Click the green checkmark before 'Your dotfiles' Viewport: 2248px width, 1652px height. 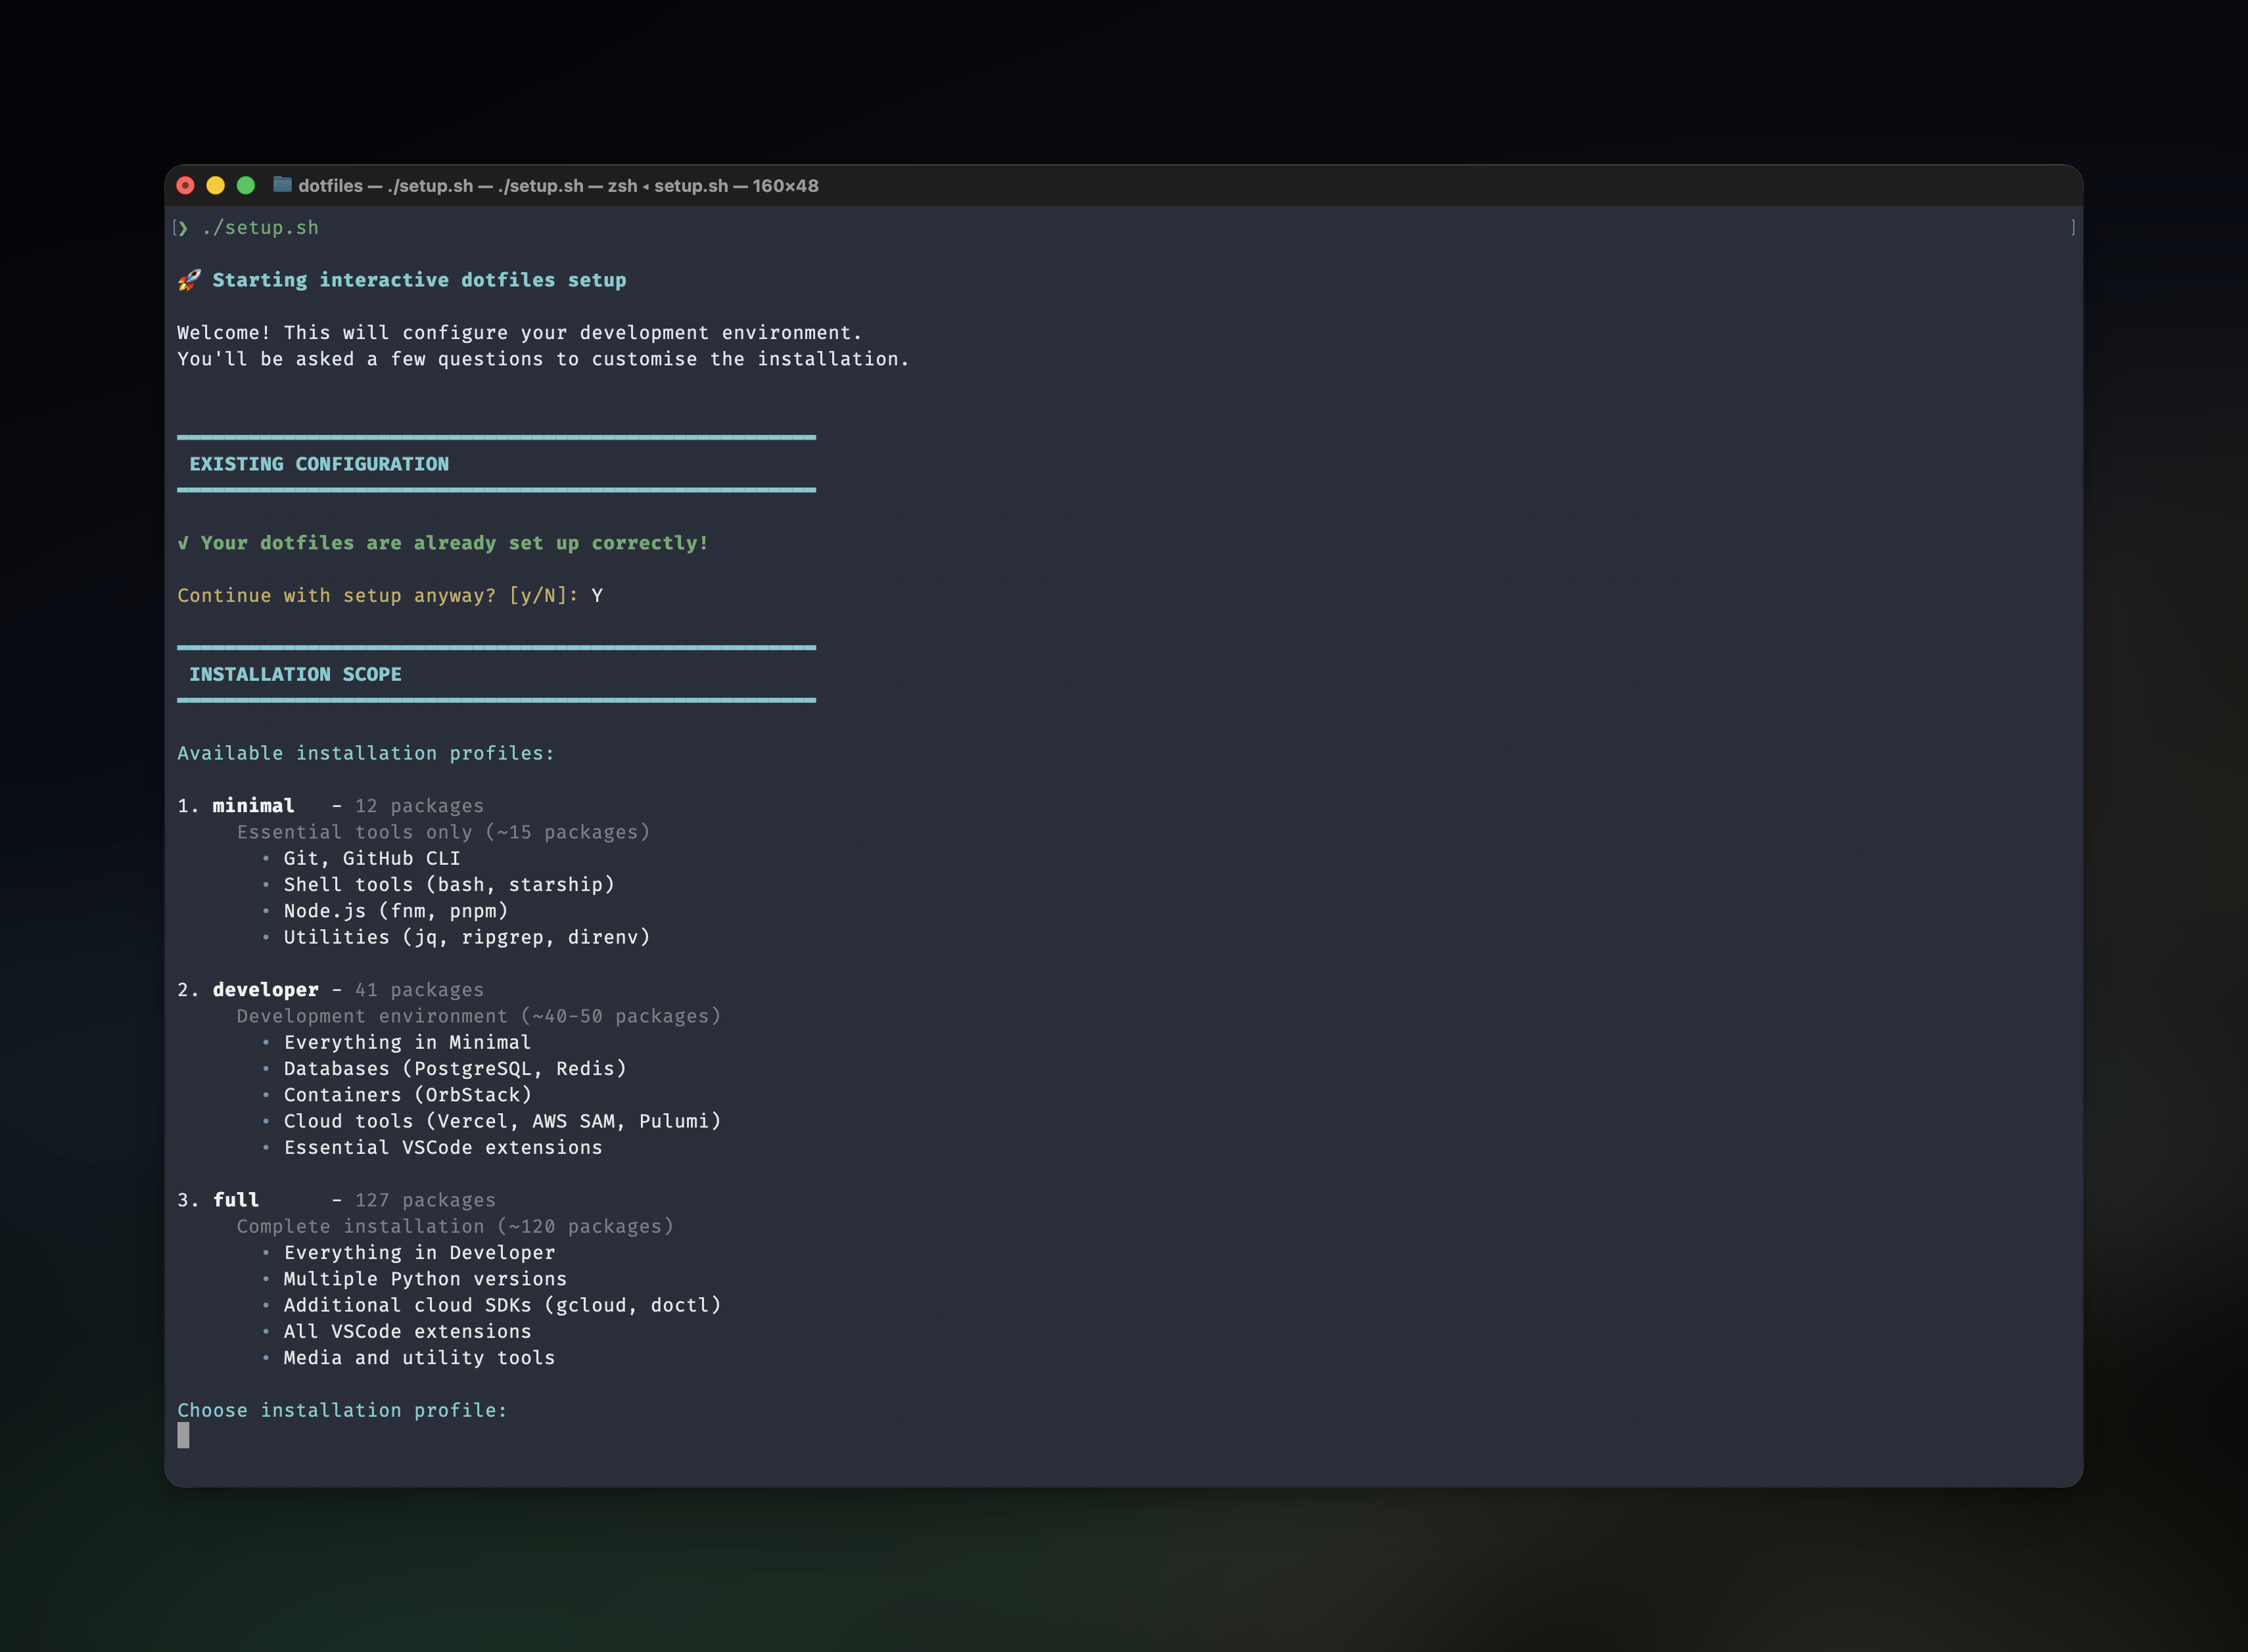183,543
